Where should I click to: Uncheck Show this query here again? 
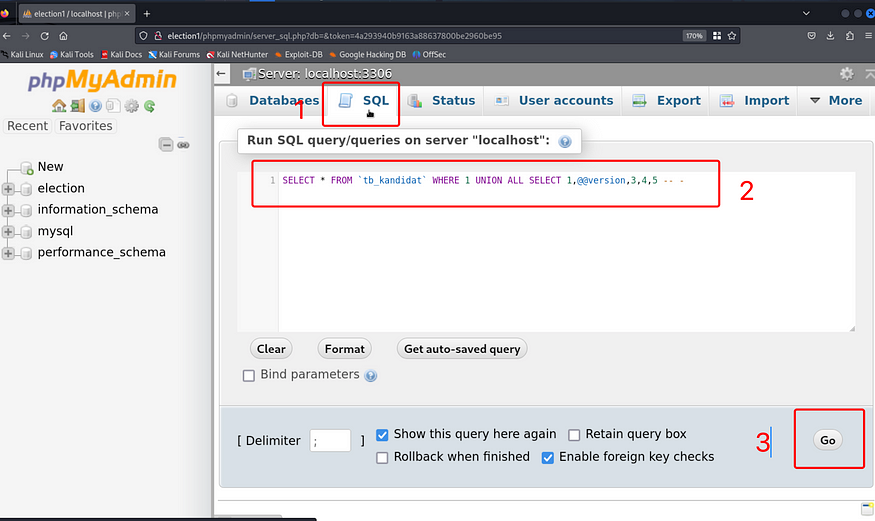(382, 435)
